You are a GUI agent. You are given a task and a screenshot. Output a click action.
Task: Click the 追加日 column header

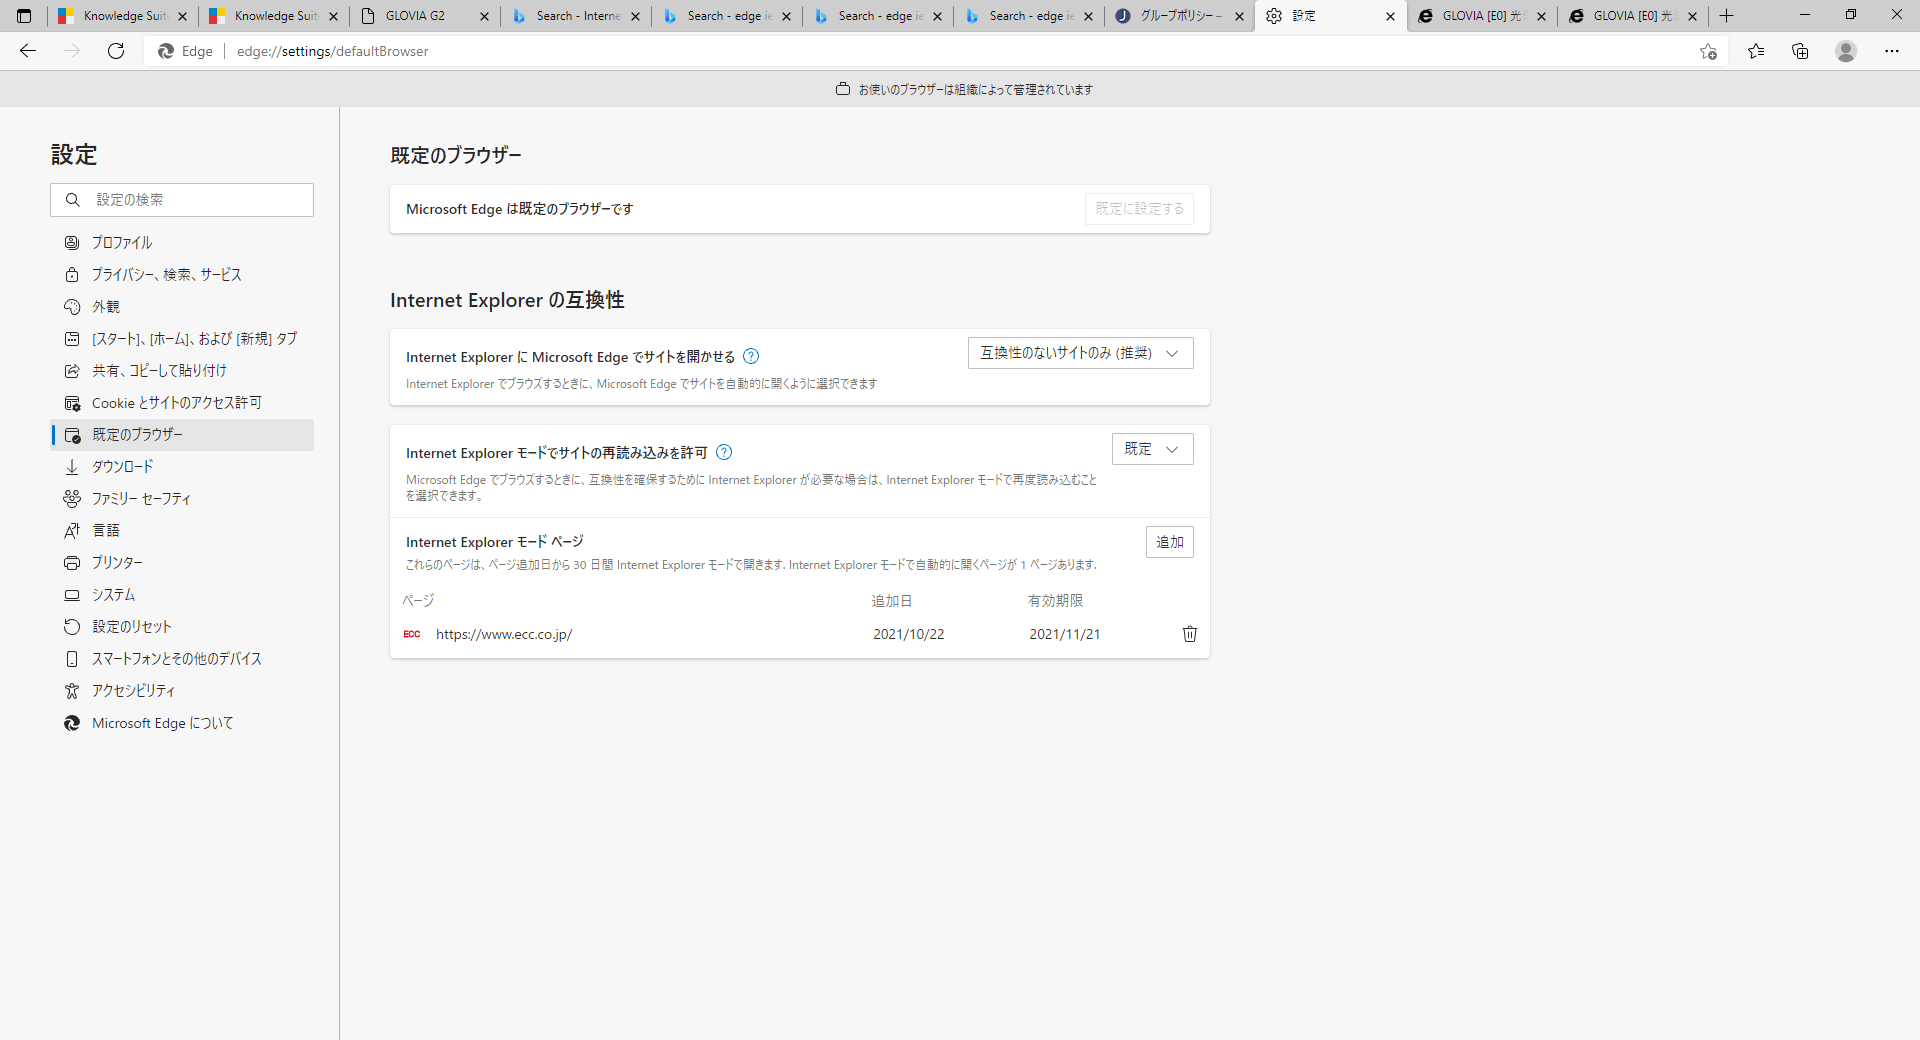click(x=892, y=601)
